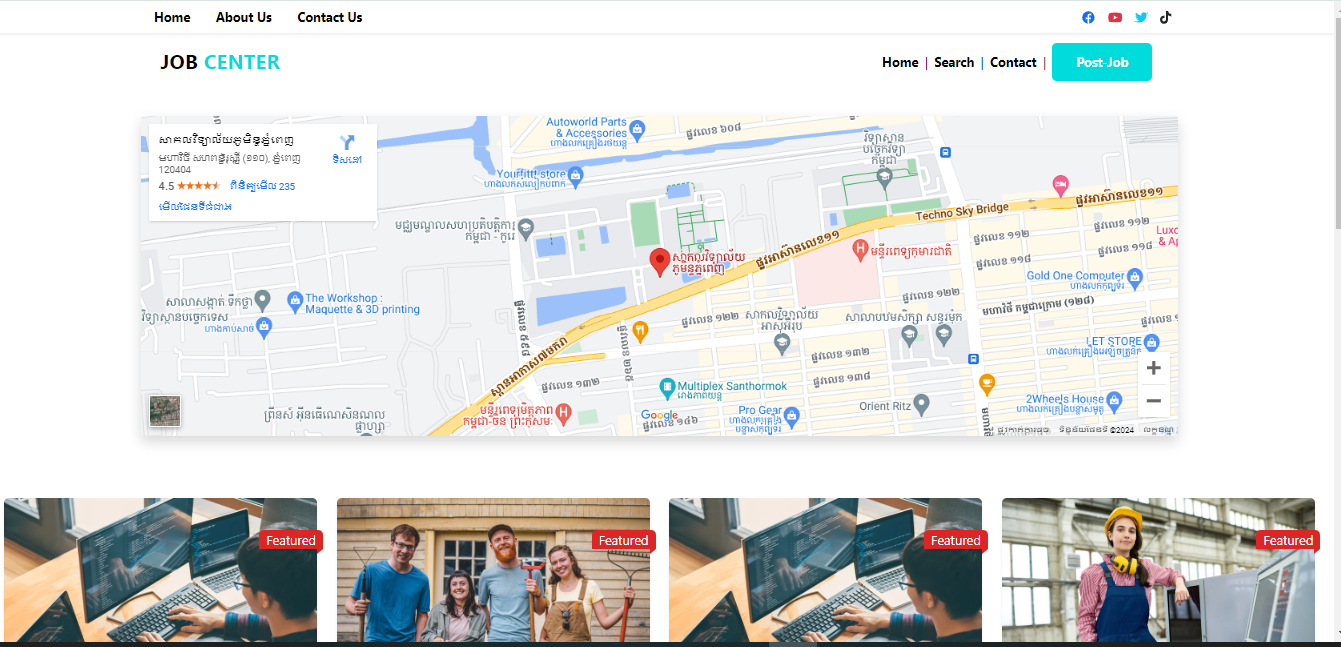Click the map directions arrow icon
1341x647 pixels.
click(347, 143)
